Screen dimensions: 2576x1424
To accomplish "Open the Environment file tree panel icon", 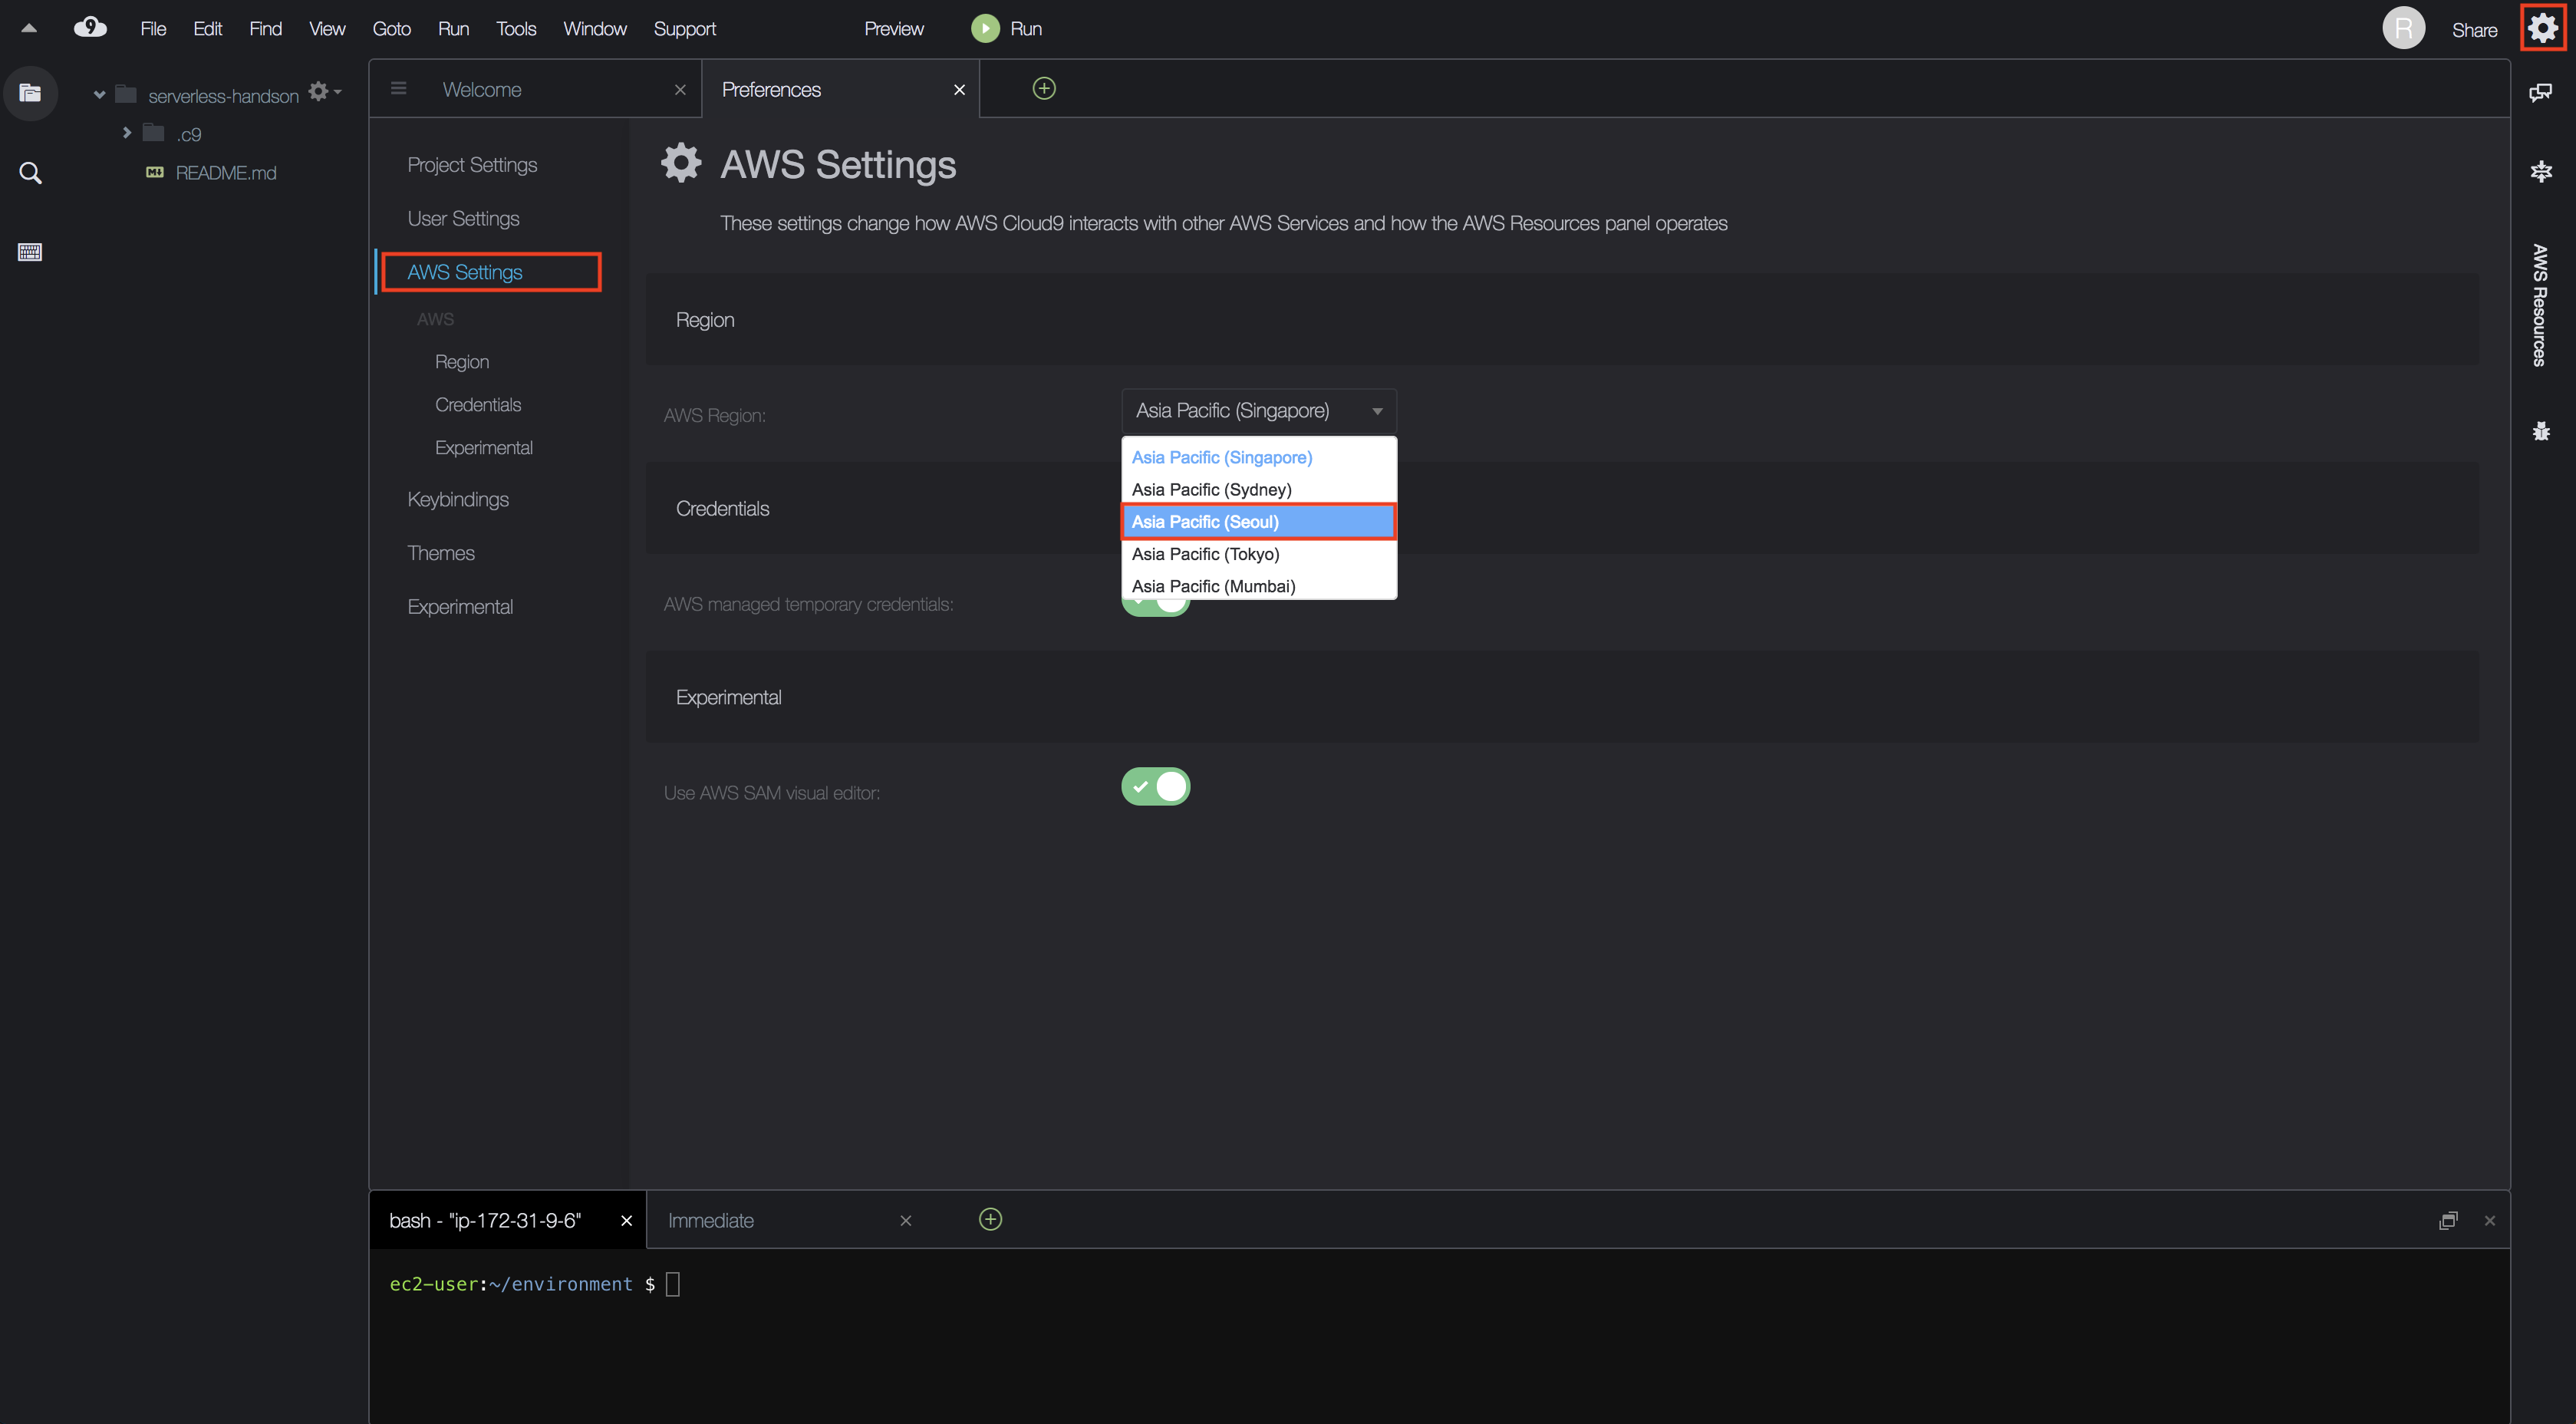I will pos(30,93).
